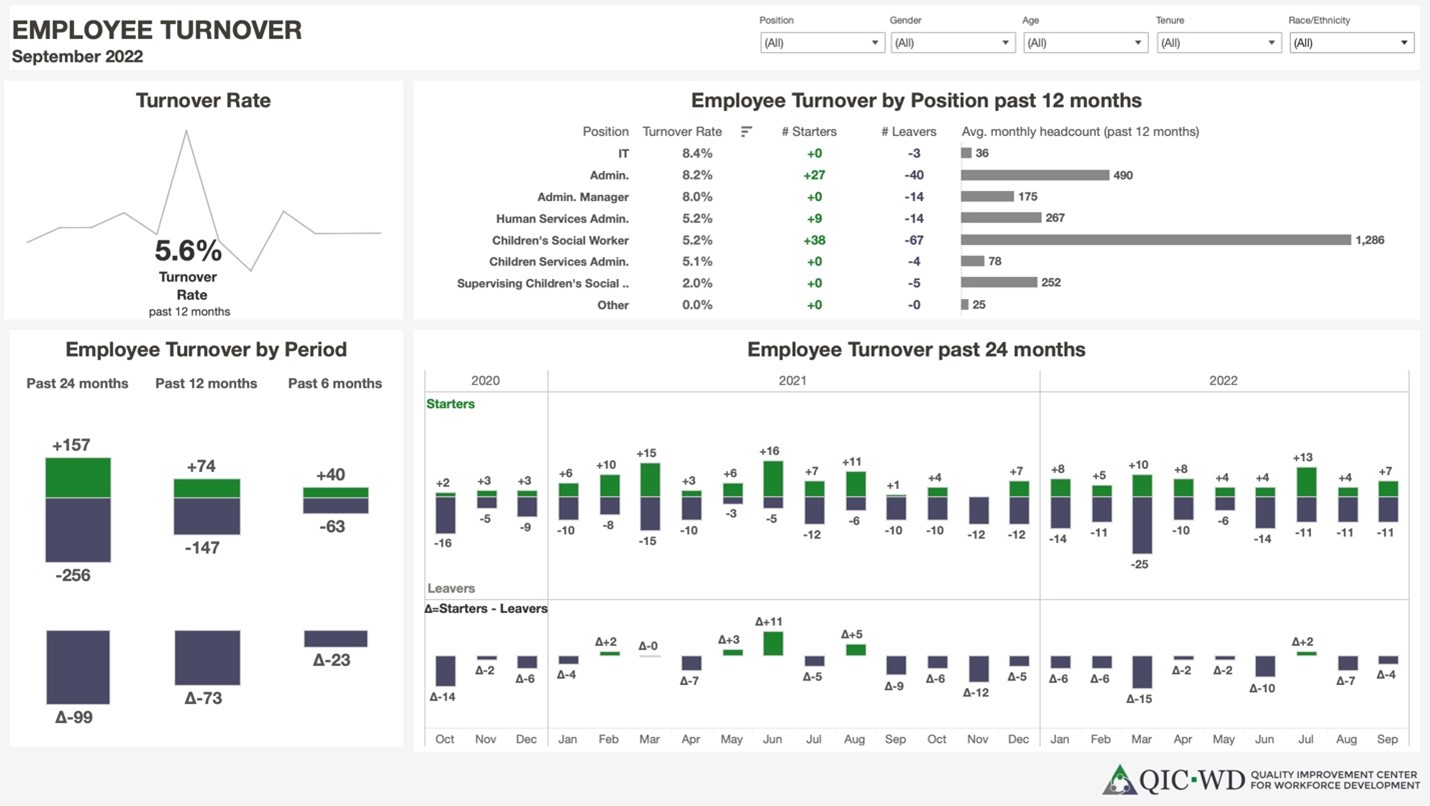Click the -40 leavers value
This screenshot has height=806, width=1430.
pyautogui.click(x=913, y=175)
